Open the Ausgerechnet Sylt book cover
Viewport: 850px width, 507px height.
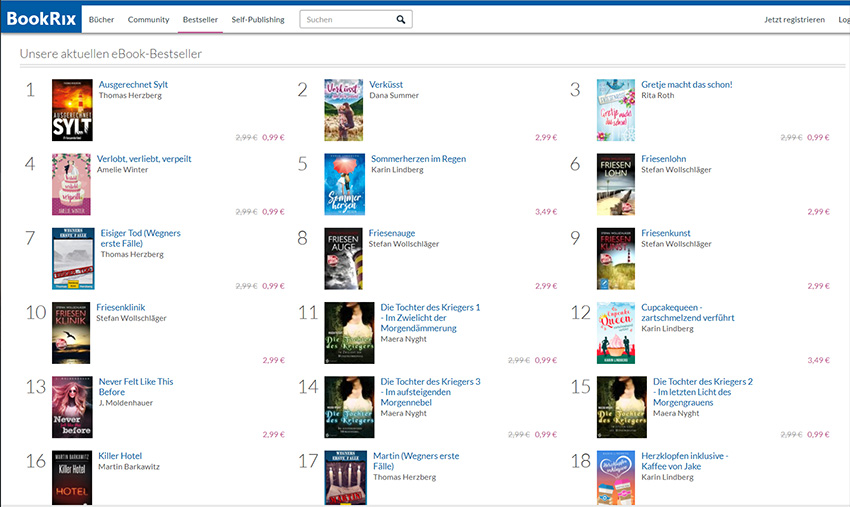click(x=72, y=110)
